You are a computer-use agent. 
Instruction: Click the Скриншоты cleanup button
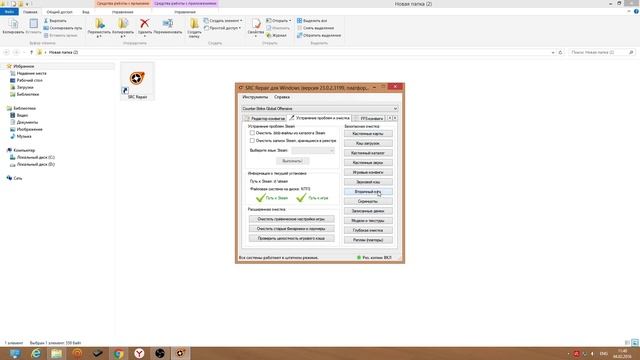(x=368, y=201)
